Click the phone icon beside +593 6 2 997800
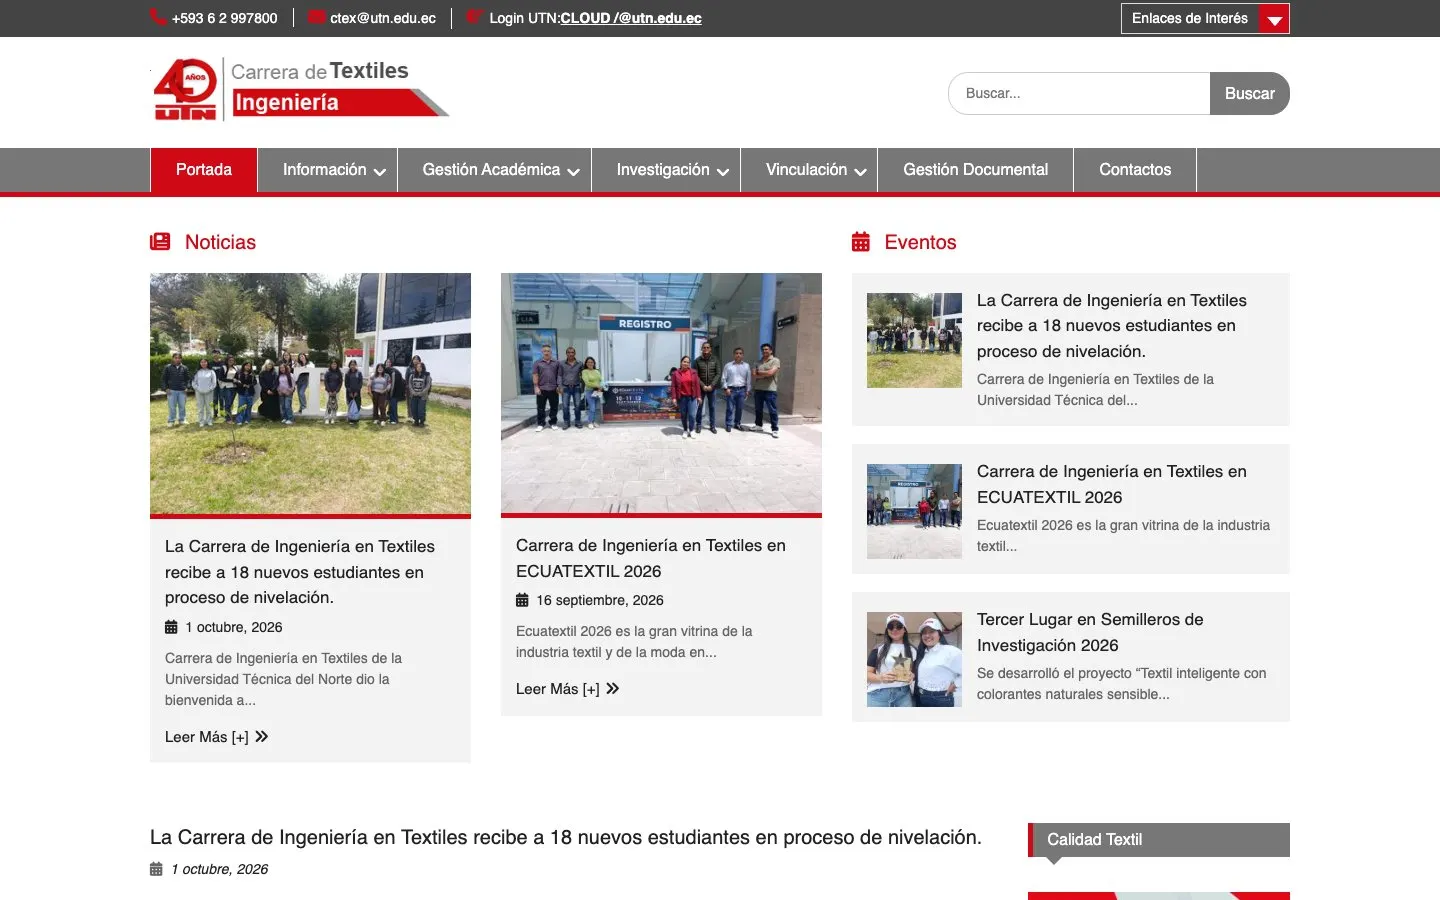Screen dimensions: 1440x900 [x=158, y=17]
